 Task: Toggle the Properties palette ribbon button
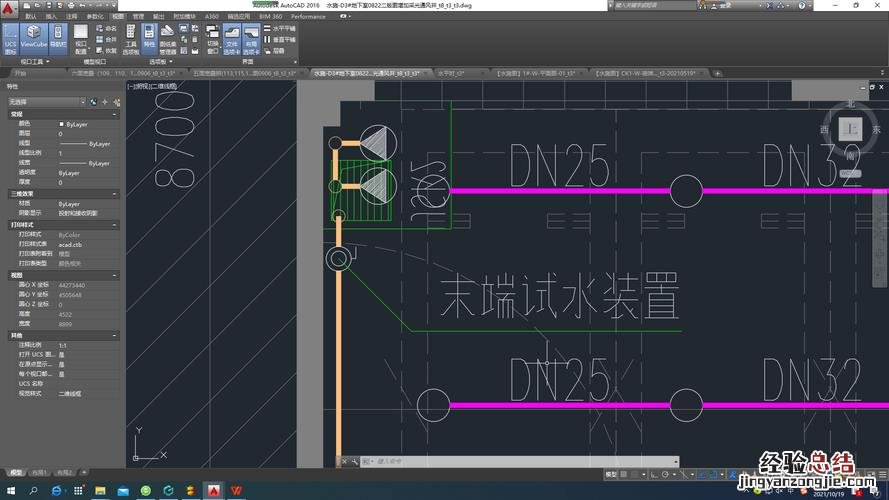point(150,38)
